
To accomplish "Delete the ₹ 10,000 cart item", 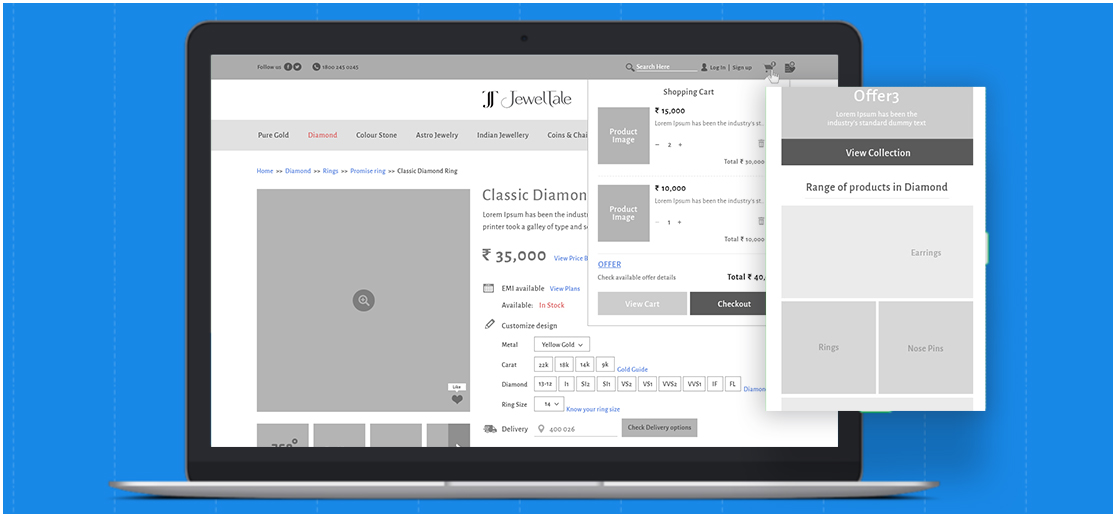I will 761,222.
